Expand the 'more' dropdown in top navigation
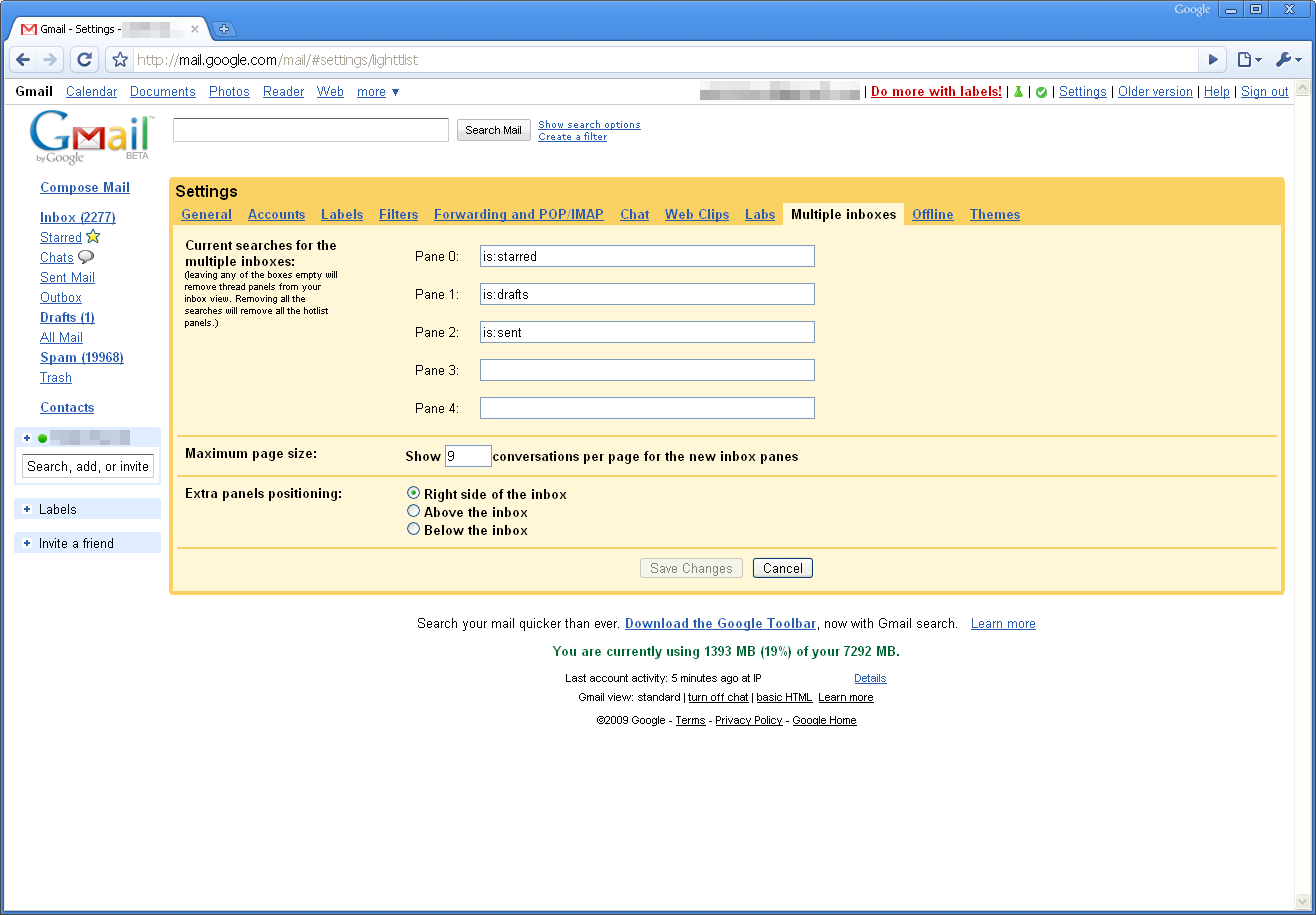Image resolution: width=1316 pixels, height=915 pixels. coord(378,92)
